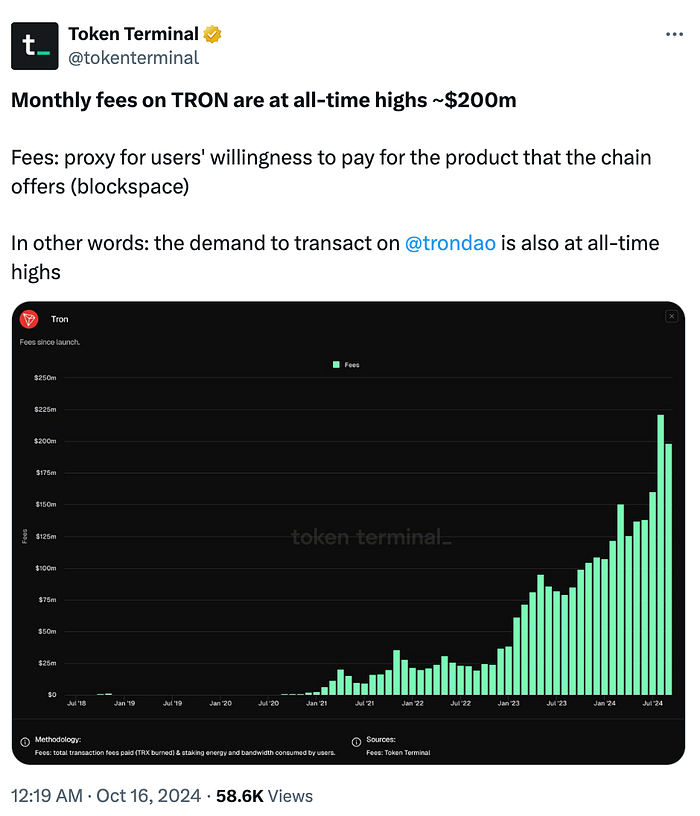The height and width of the screenshot is (816, 700).
Task: Click the gold verified badge next to Token Terminal
Action: coord(210,33)
